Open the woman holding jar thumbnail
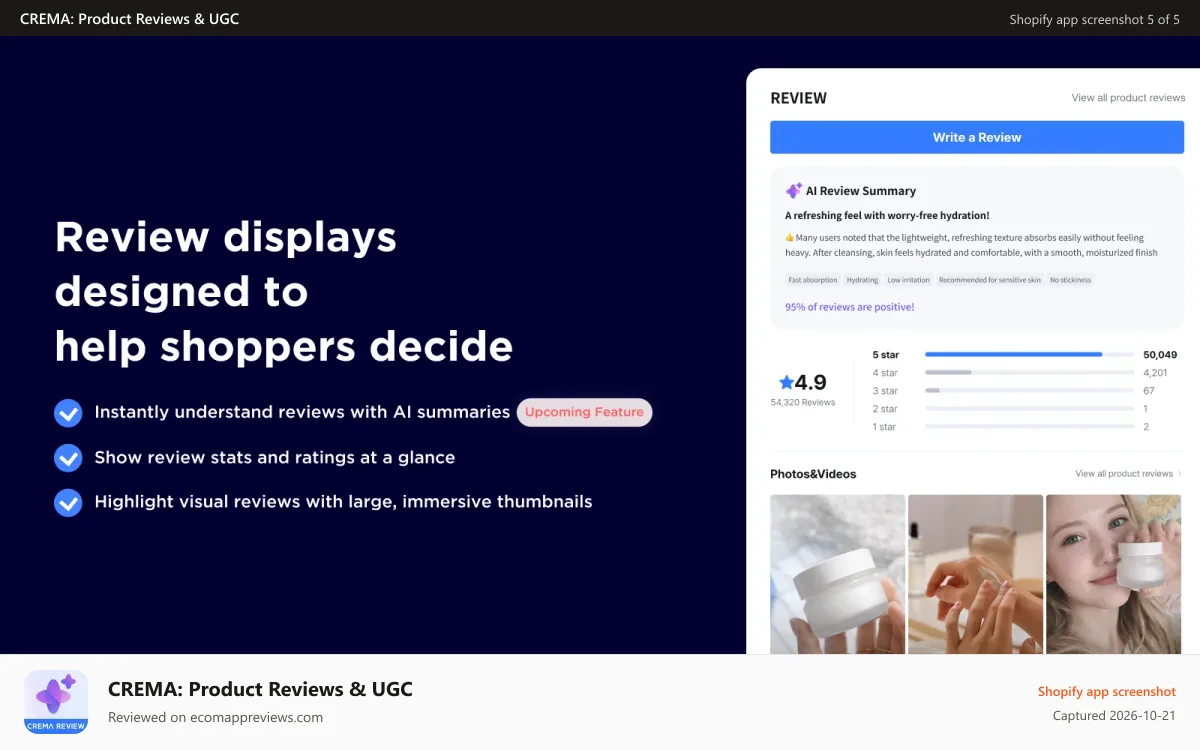The image size is (1200, 750). pyautogui.click(x=1113, y=574)
